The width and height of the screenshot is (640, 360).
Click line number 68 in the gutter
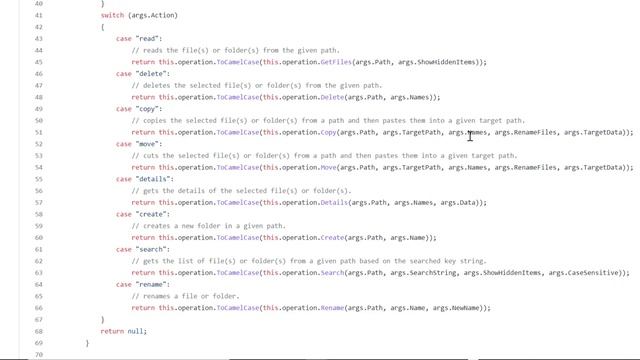coord(39,331)
